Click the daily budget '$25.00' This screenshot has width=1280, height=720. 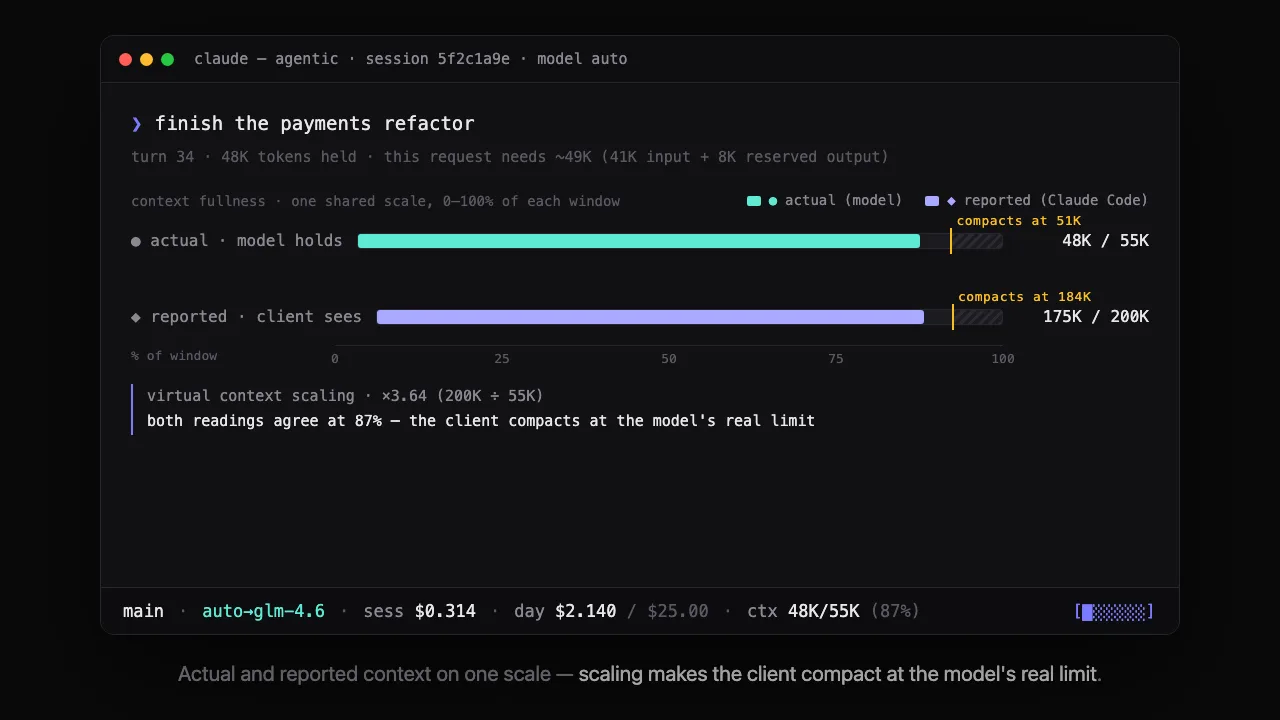coord(678,611)
